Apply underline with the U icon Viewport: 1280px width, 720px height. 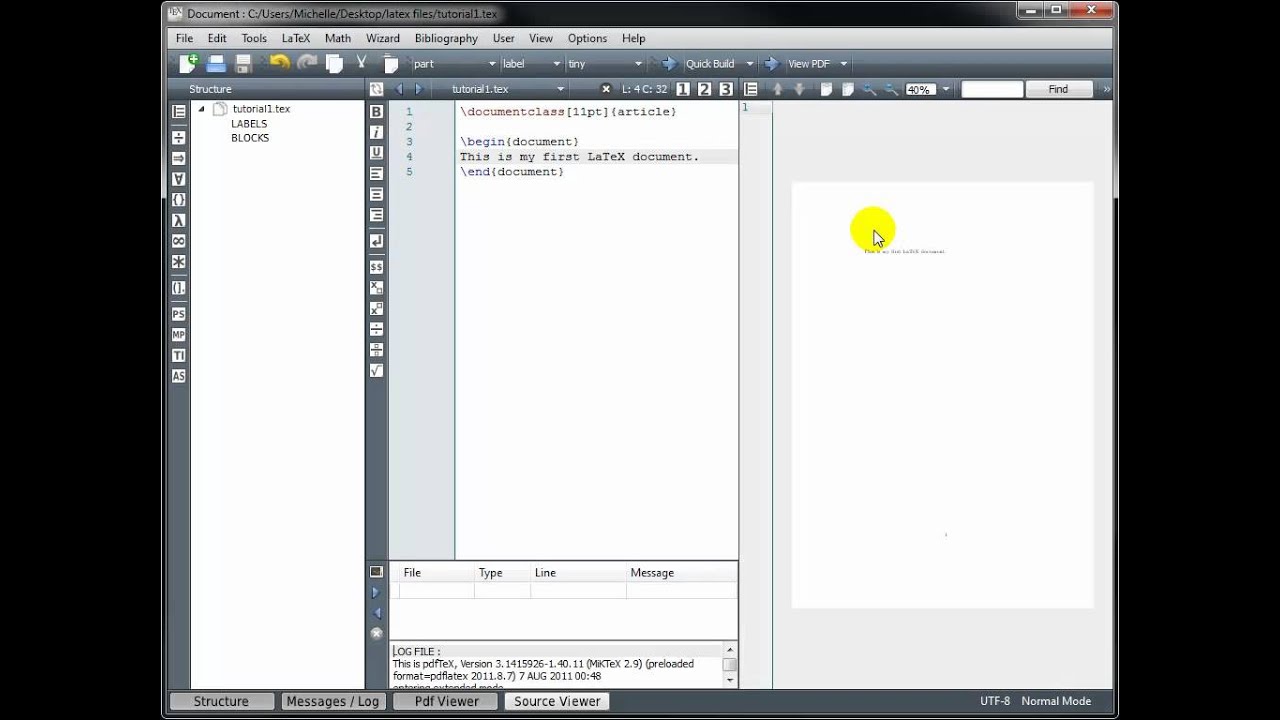376,153
